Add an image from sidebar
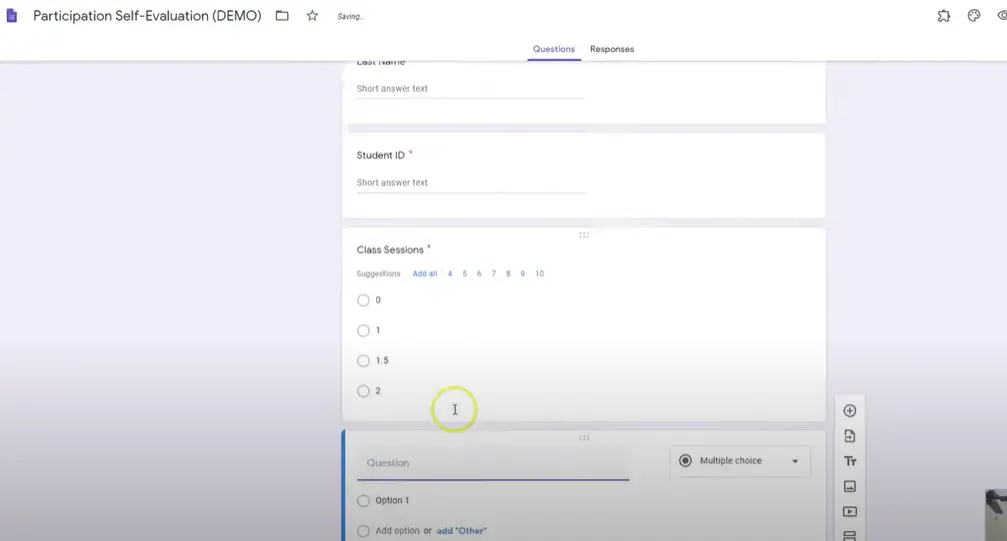Screen dimensions: 1007x541 click(x=850, y=487)
